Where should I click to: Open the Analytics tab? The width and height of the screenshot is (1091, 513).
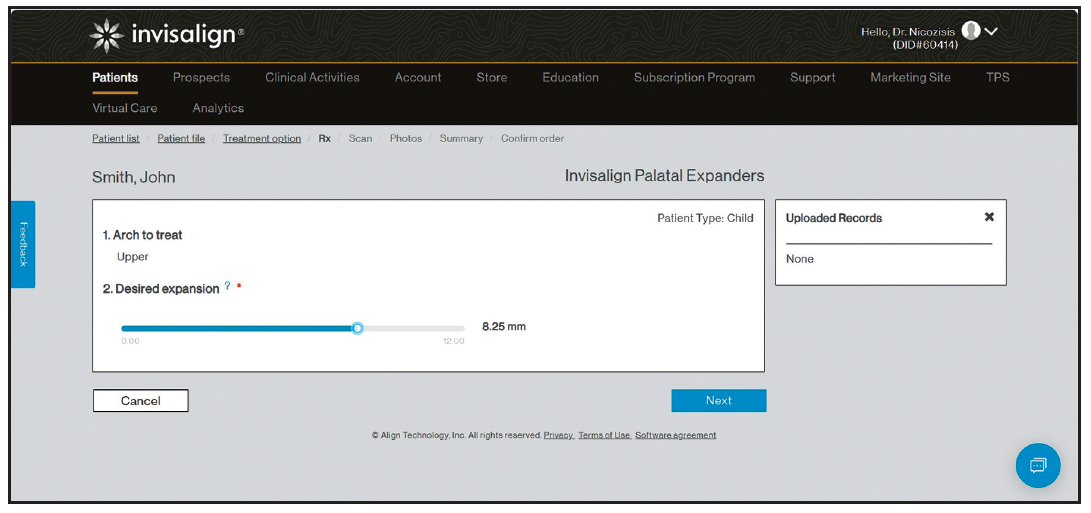point(218,108)
